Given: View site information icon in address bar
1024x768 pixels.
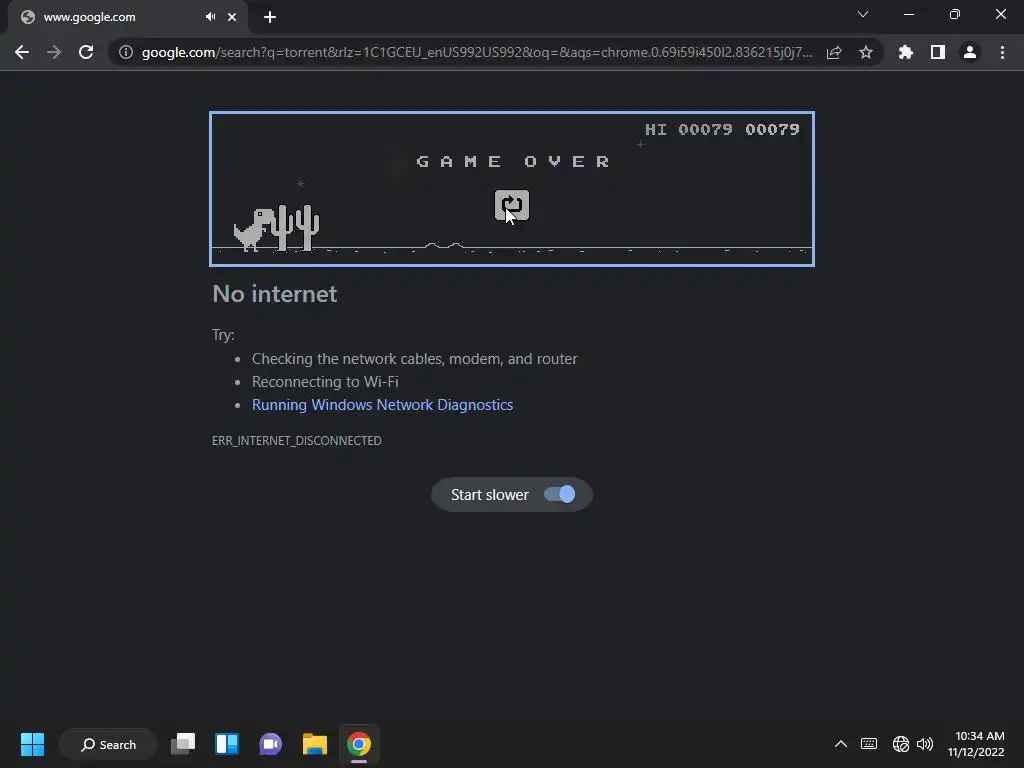Looking at the screenshot, I should pos(125,52).
